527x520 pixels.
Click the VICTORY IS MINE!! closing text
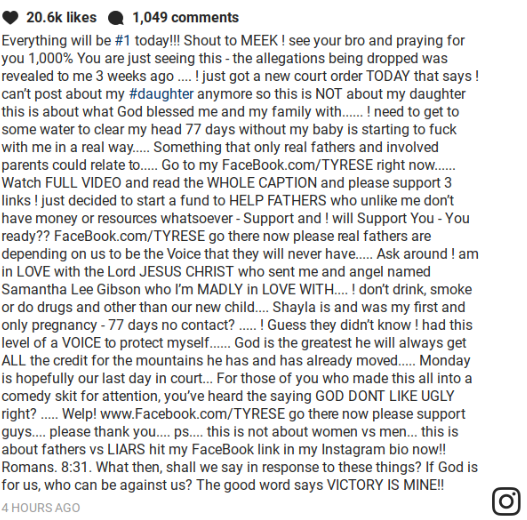tap(386, 485)
